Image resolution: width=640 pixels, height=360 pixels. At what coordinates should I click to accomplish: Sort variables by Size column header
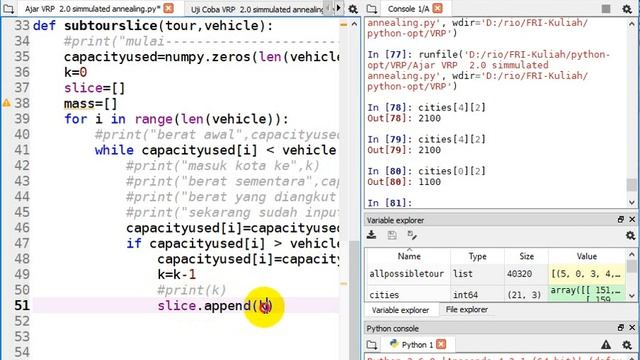[527, 256]
